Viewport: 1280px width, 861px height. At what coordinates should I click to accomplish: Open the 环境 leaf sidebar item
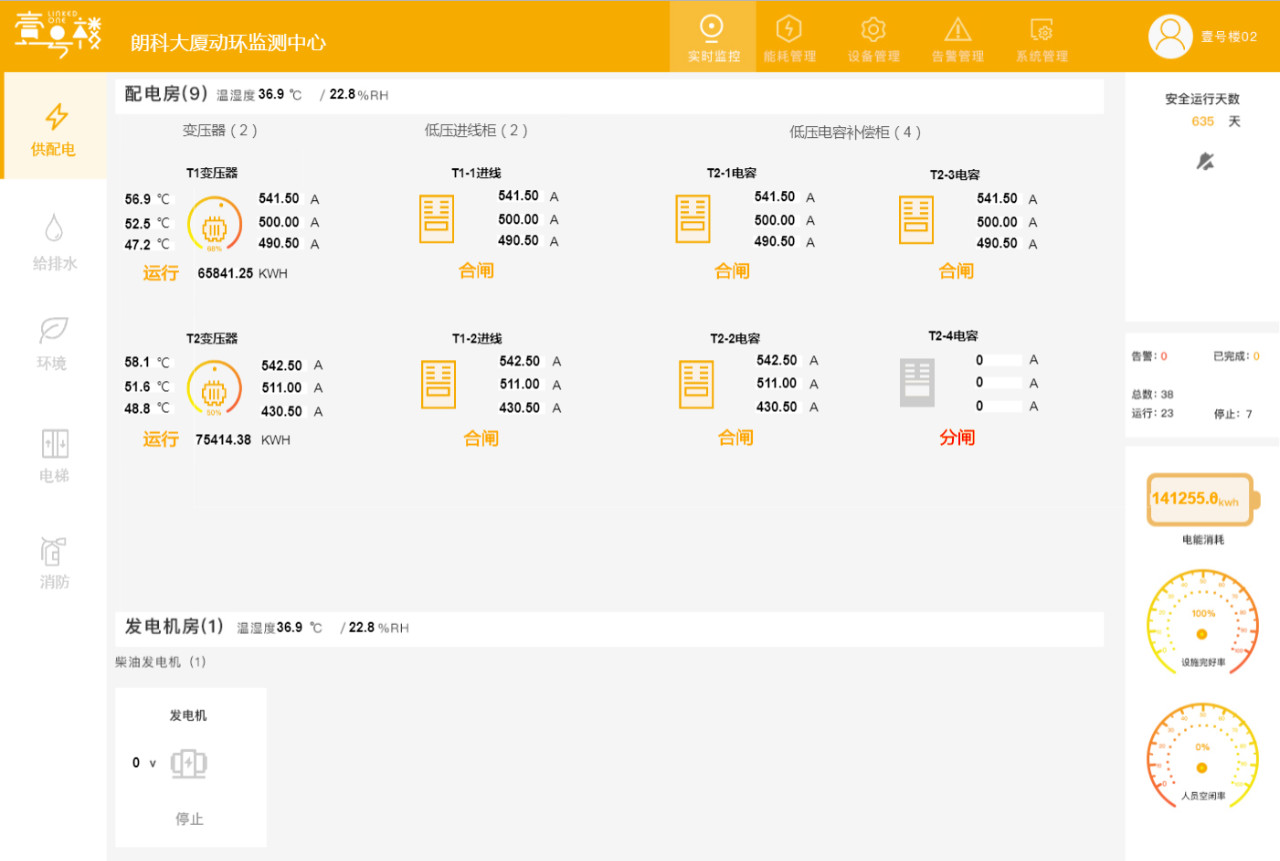[x=54, y=342]
